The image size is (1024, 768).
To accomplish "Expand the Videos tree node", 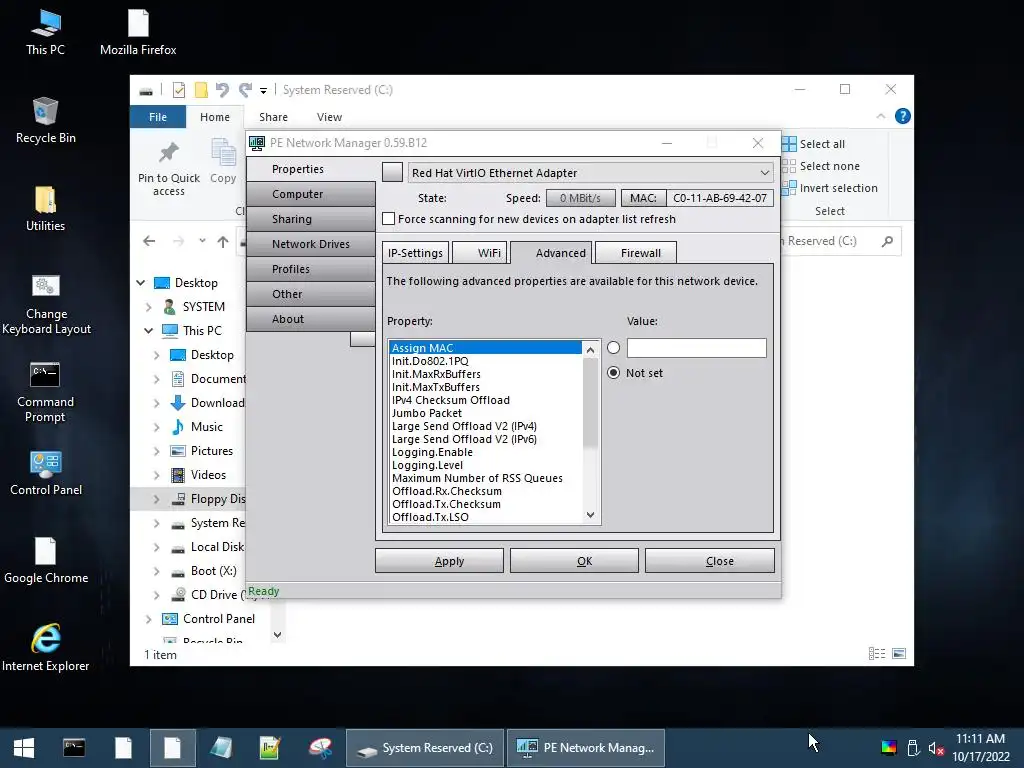I will 157,475.
